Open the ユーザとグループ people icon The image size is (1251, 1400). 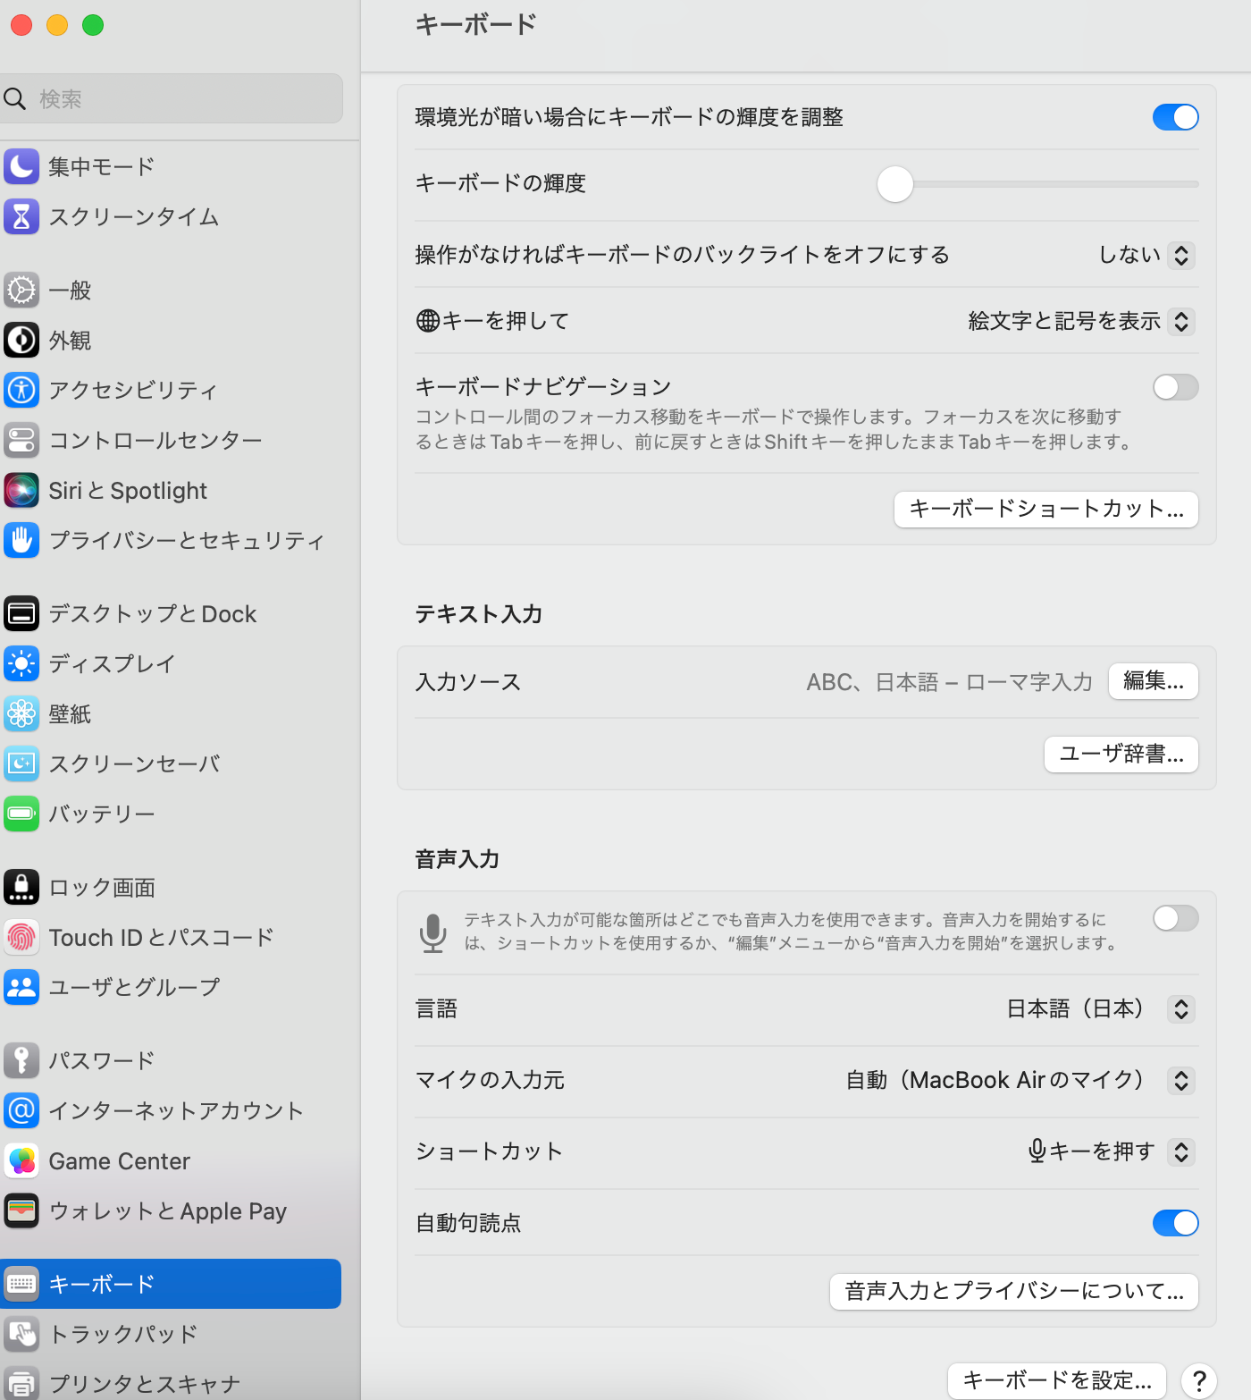tap(21, 987)
